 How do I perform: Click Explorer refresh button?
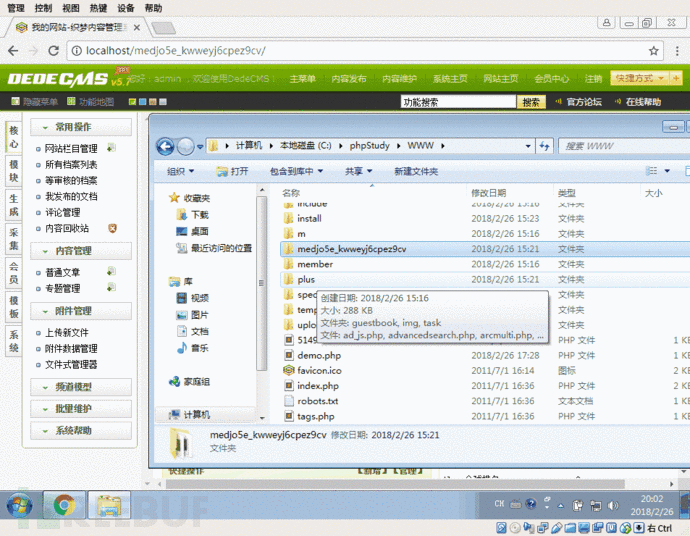click(x=544, y=146)
